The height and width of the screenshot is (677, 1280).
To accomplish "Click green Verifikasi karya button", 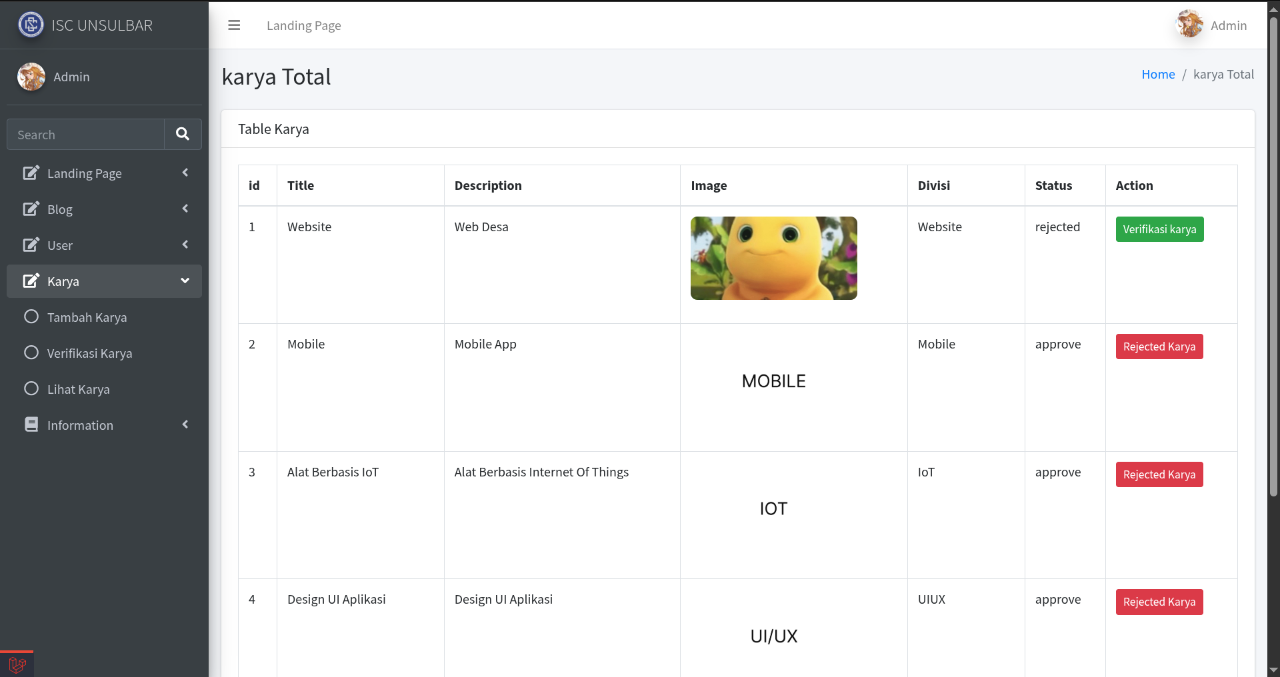I will click(1159, 229).
